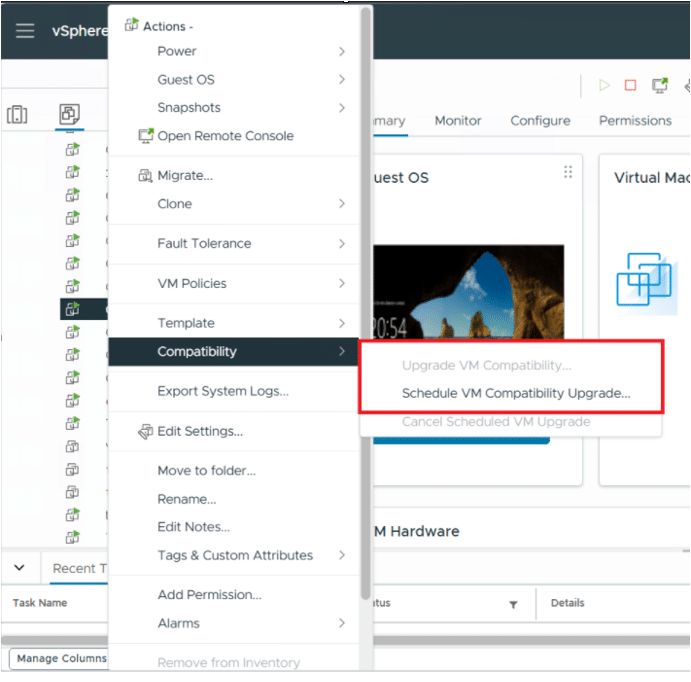This screenshot has width=691, height=682.
Task: Launch console using the monitor toolbar icon
Action: [x=659, y=86]
